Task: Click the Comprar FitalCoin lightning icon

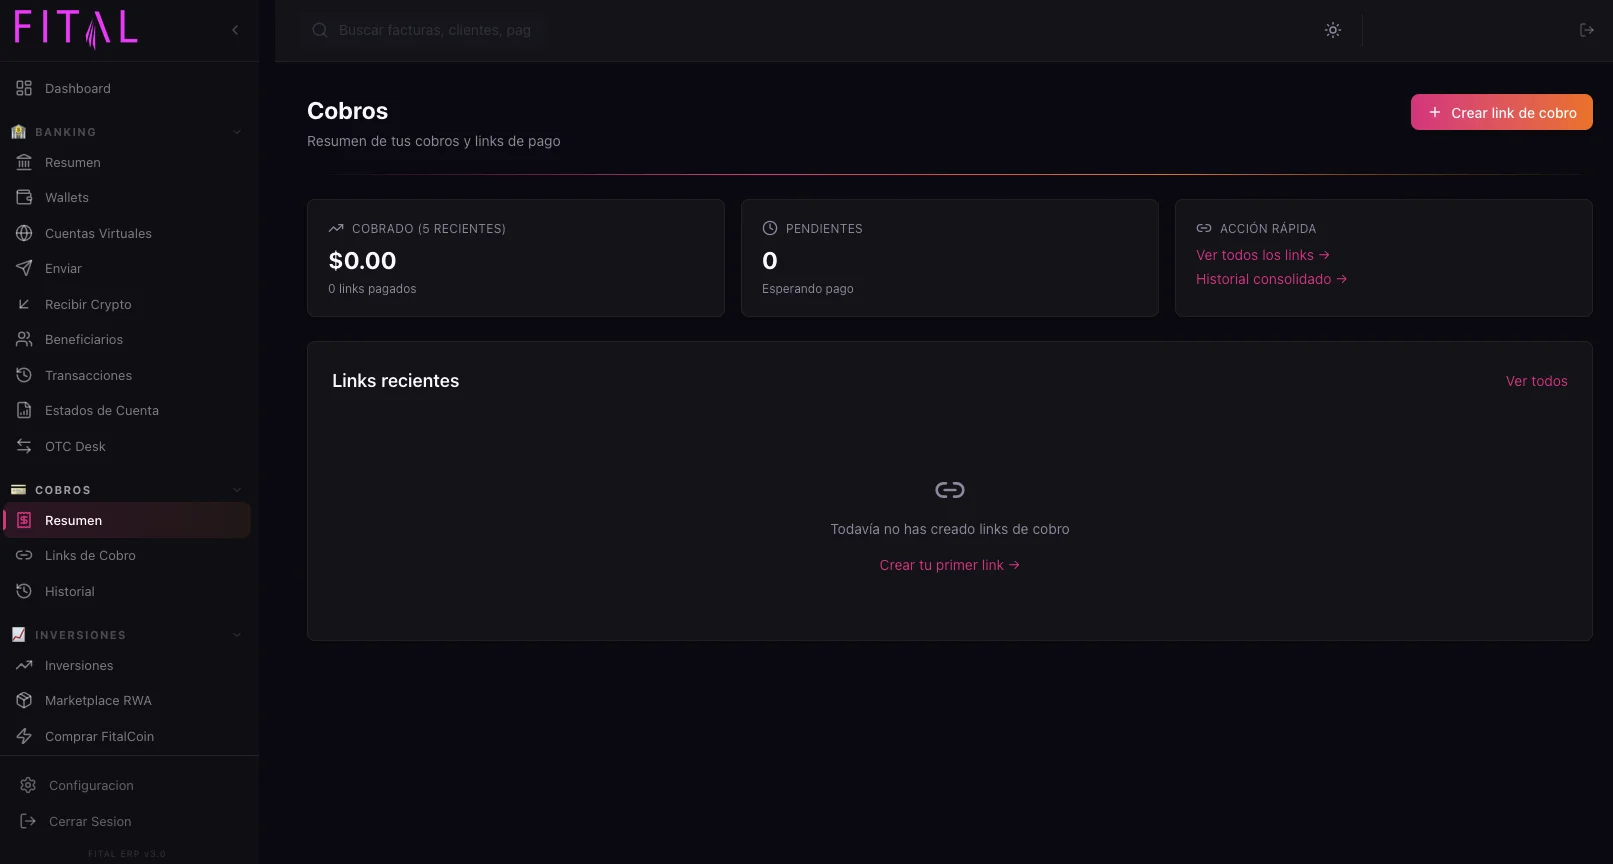Action: pyautogui.click(x=24, y=736)
